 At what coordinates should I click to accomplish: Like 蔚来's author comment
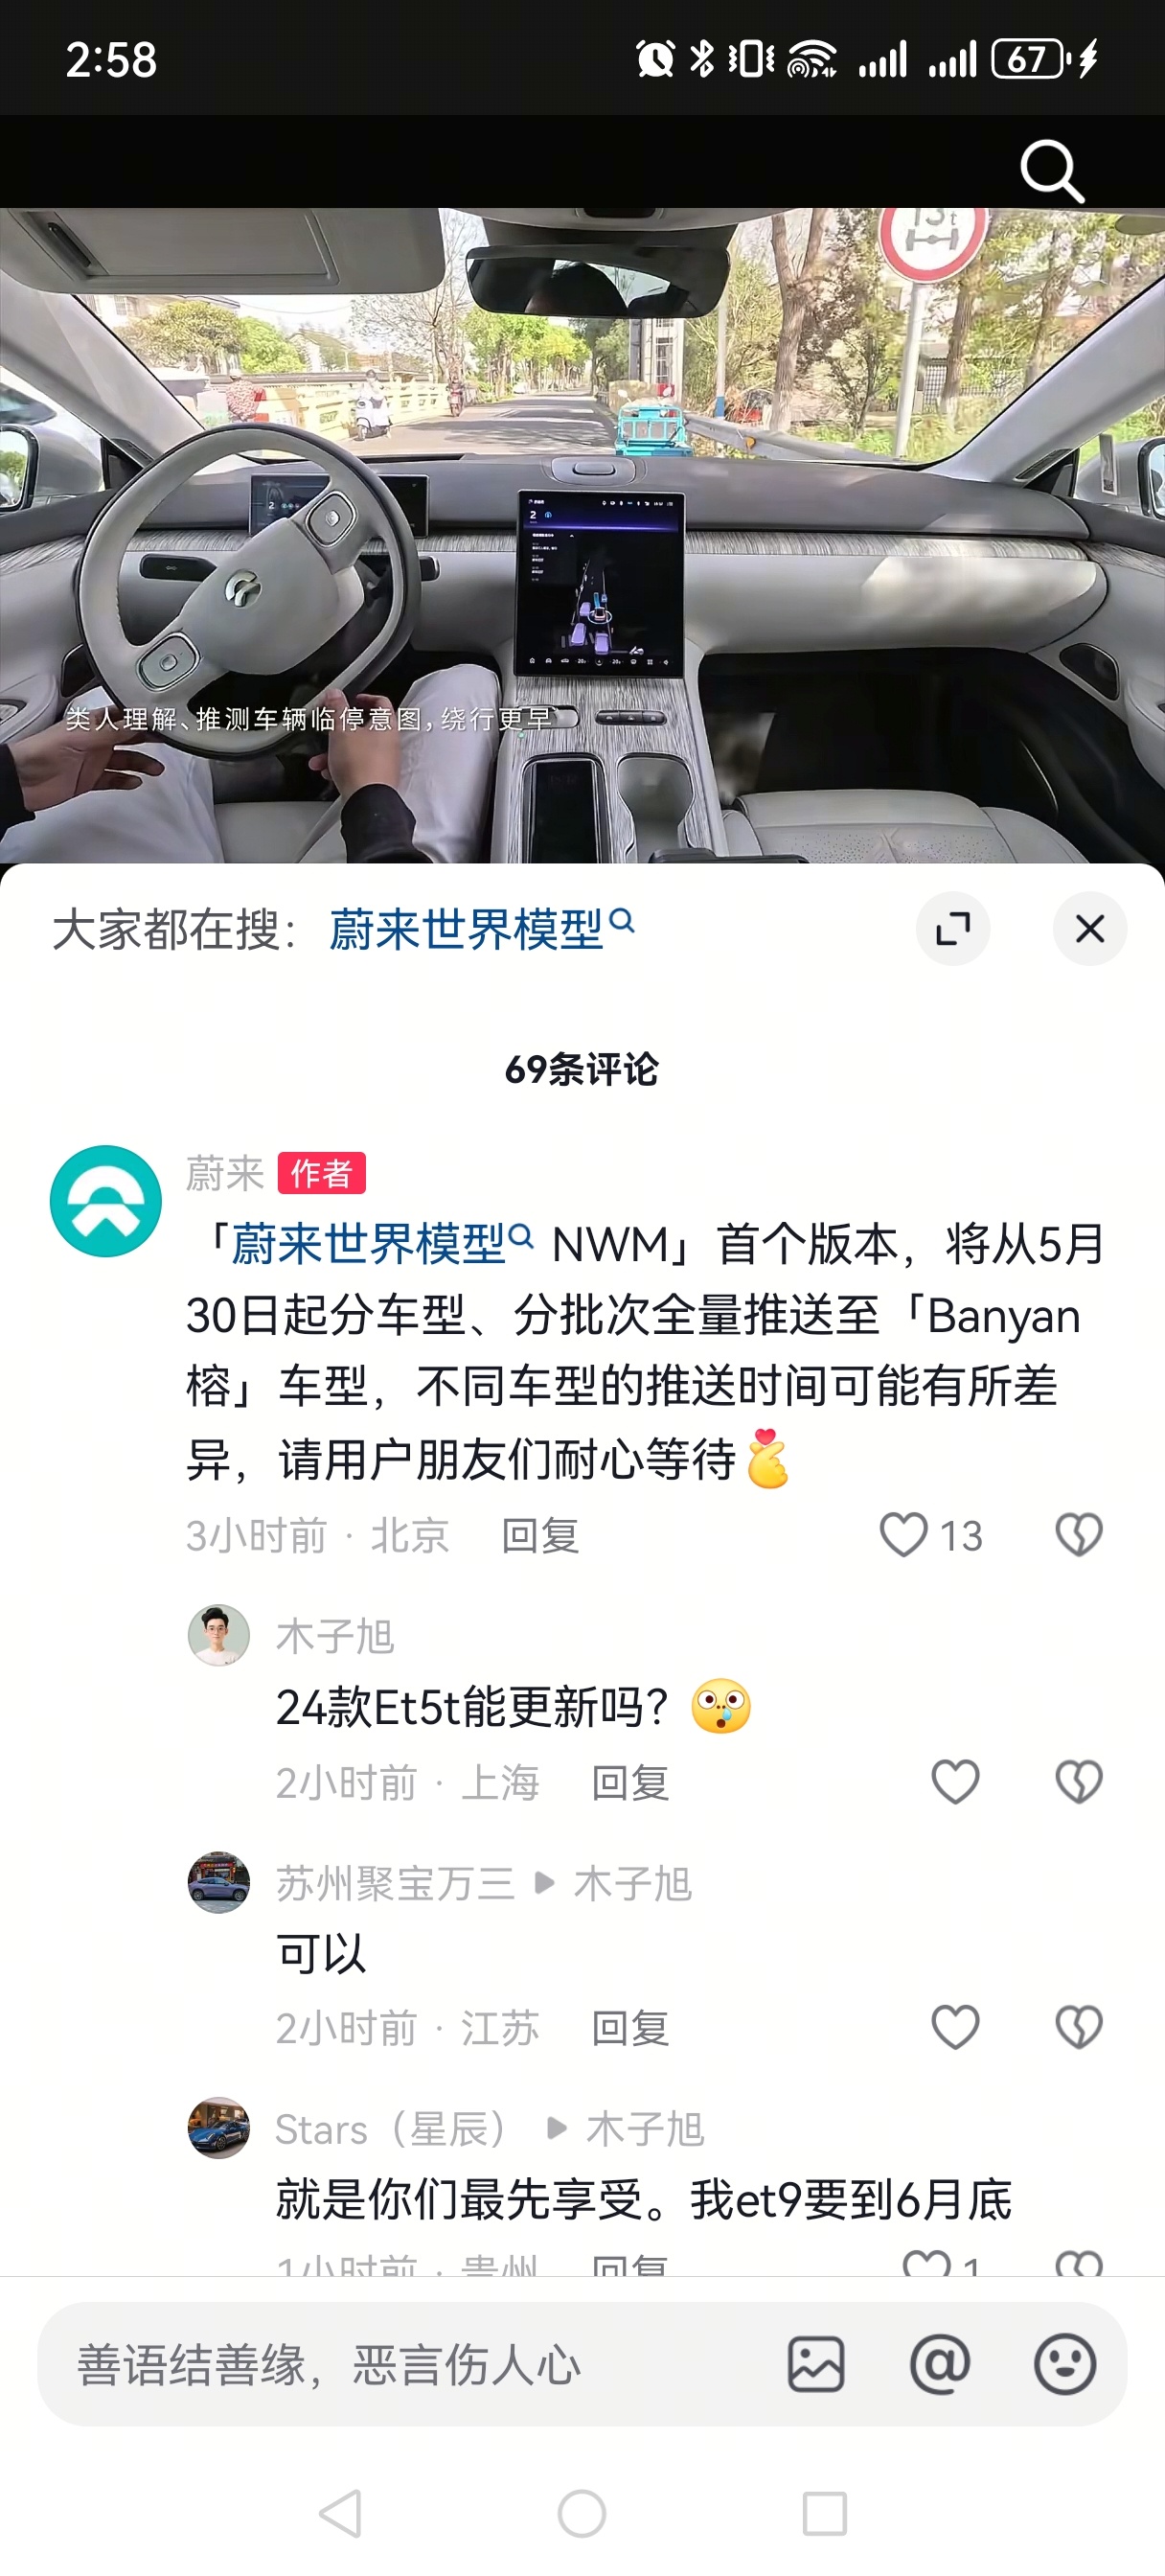[x=903, y=1534]
